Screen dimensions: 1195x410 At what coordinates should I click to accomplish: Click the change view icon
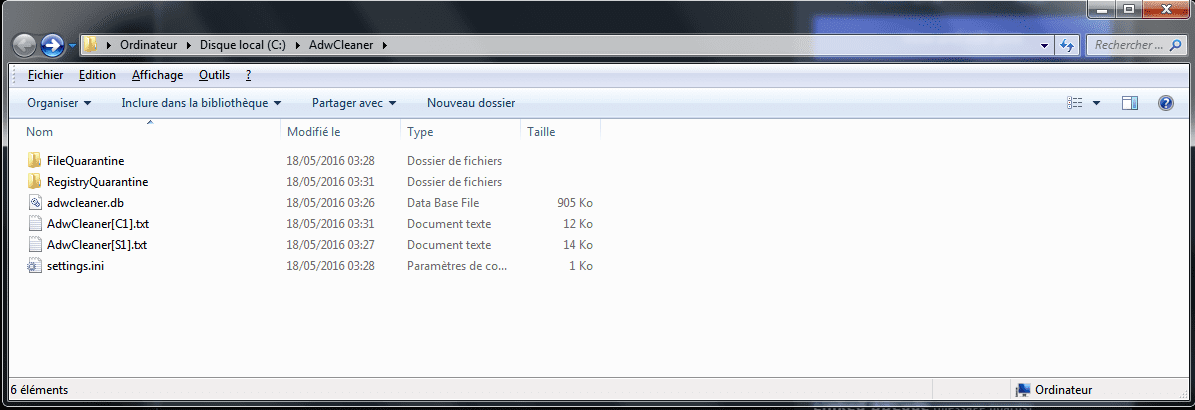tap(1075, 103)
